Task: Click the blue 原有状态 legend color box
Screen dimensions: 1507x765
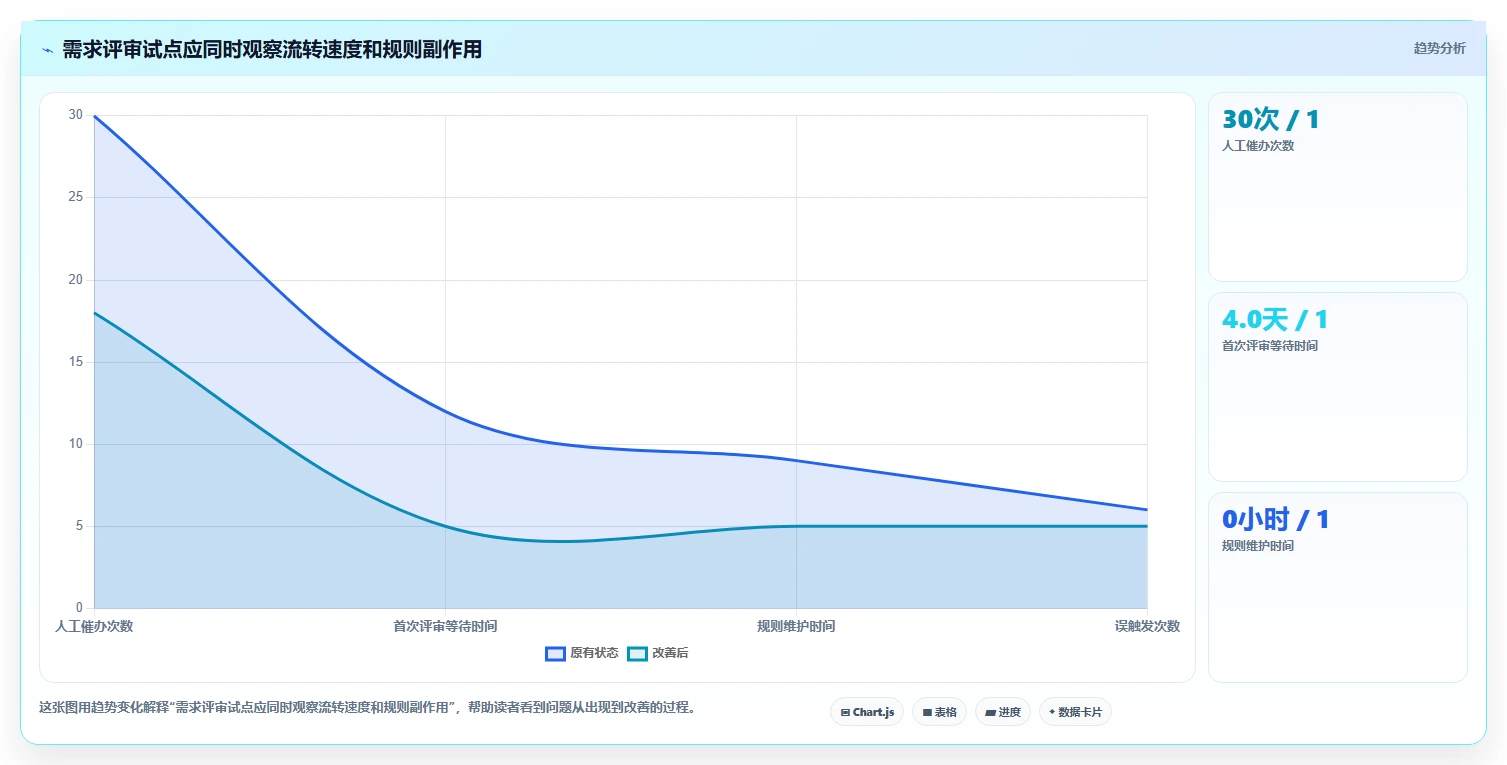Action: 555,653
